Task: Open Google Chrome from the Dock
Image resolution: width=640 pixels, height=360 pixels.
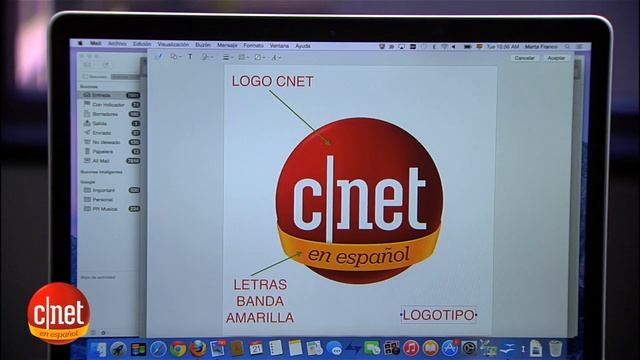Action: click(x=178, y=349)
